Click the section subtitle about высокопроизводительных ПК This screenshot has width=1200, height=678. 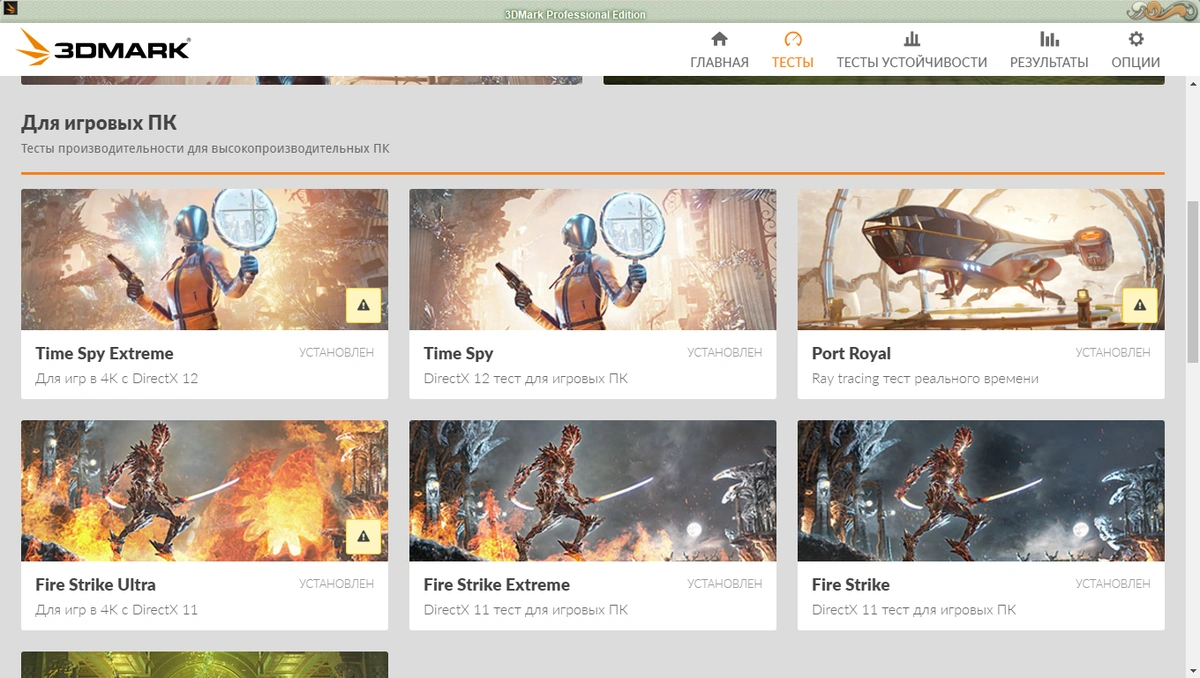click(x=205, y=149)
